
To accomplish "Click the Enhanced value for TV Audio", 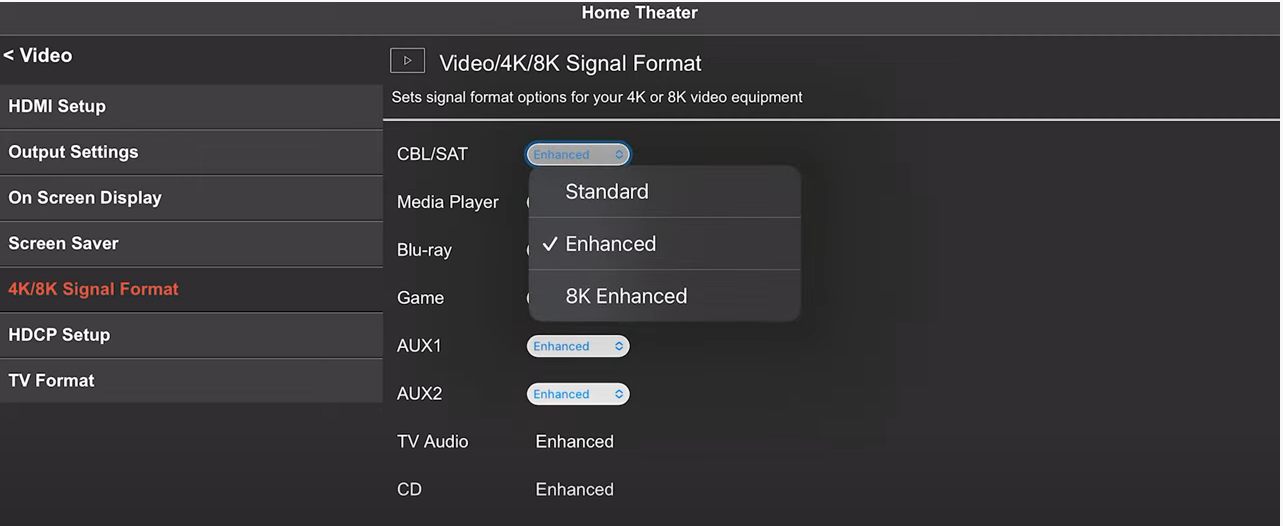I will coord(575,441).
